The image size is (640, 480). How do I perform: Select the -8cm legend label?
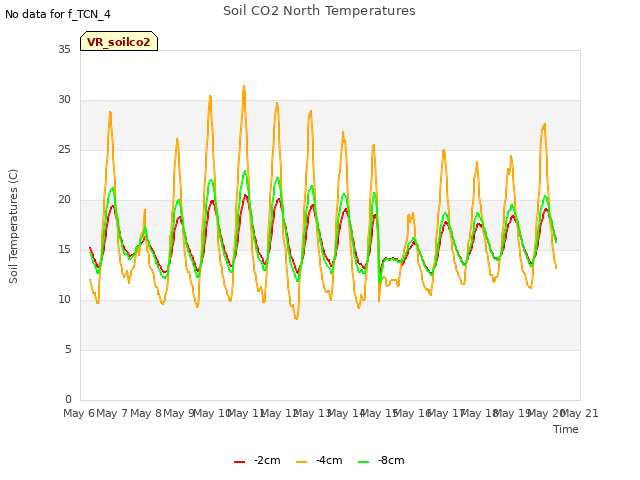click(391, 460)
